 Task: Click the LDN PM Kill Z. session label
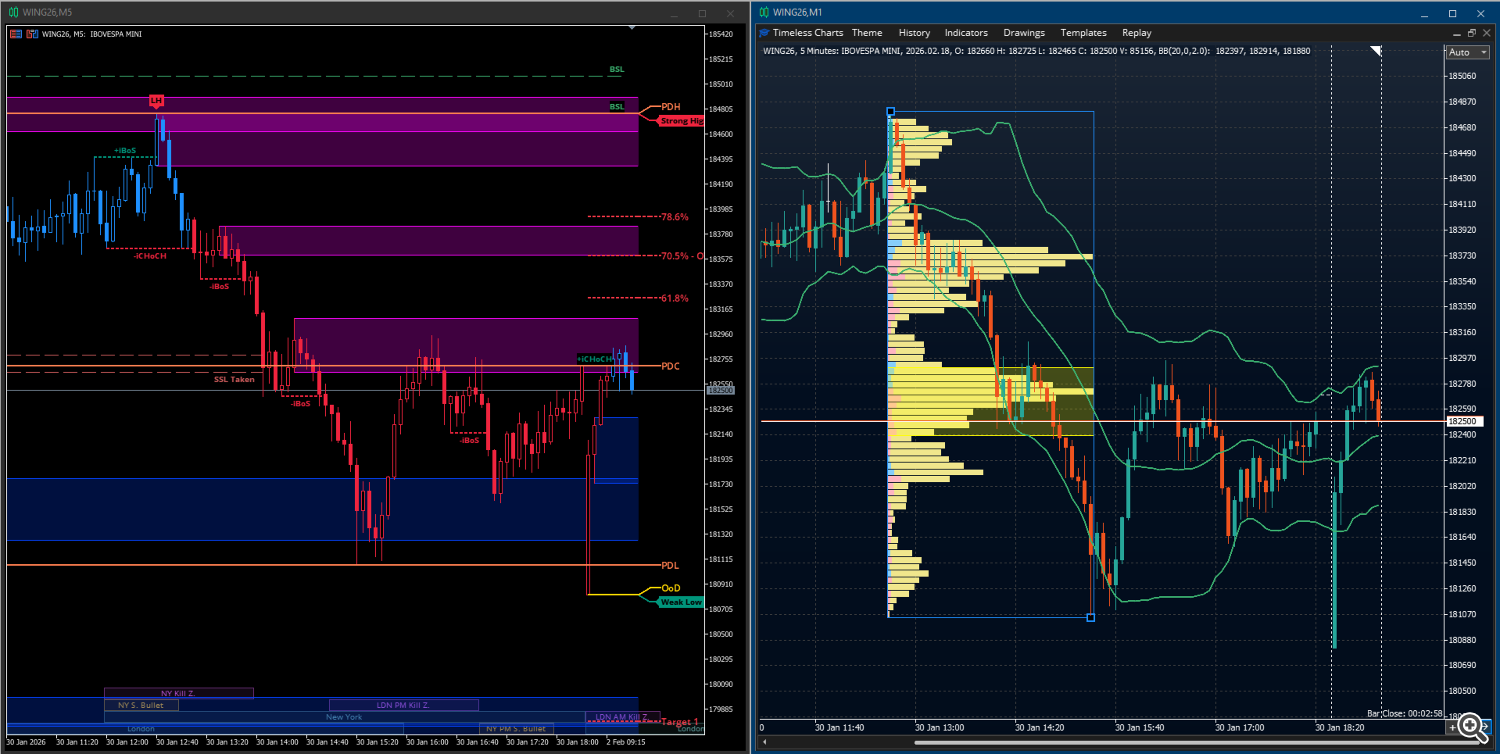coord(403,705)
